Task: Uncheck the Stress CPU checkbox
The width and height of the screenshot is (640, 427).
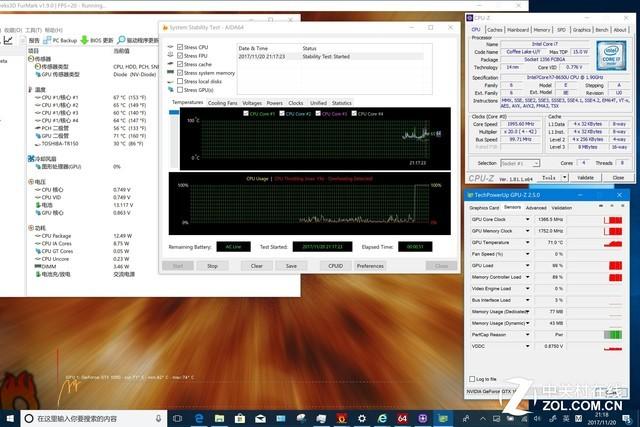Action: pos(180,47)
